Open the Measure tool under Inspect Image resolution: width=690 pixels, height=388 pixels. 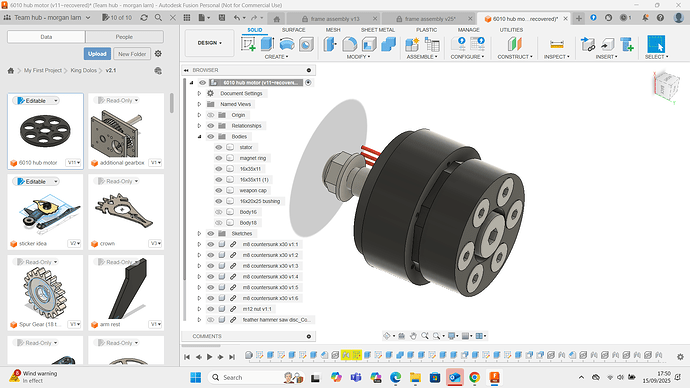tap(557, 44)
